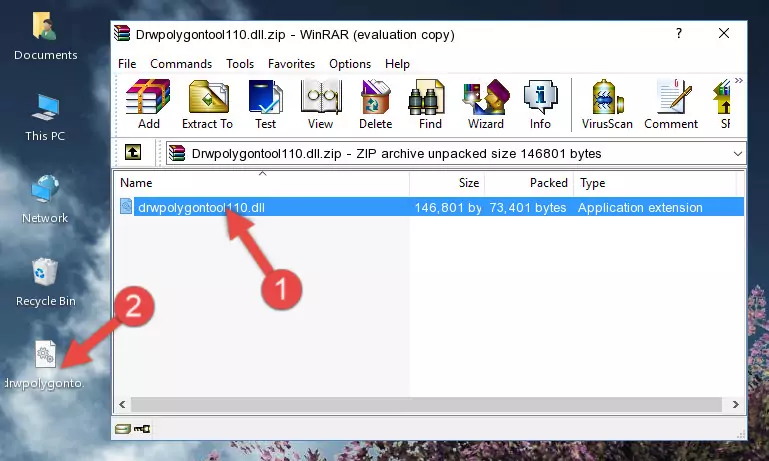Click the key password icon in status bar
769x461 pixels.
(x=142, y=429)
